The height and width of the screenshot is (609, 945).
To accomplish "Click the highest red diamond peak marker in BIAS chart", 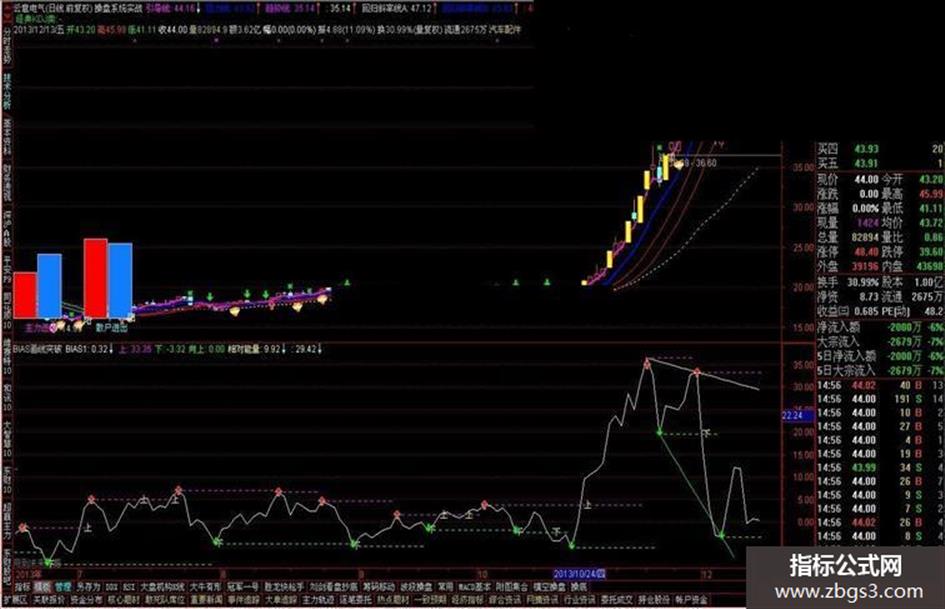I will 647,363.
